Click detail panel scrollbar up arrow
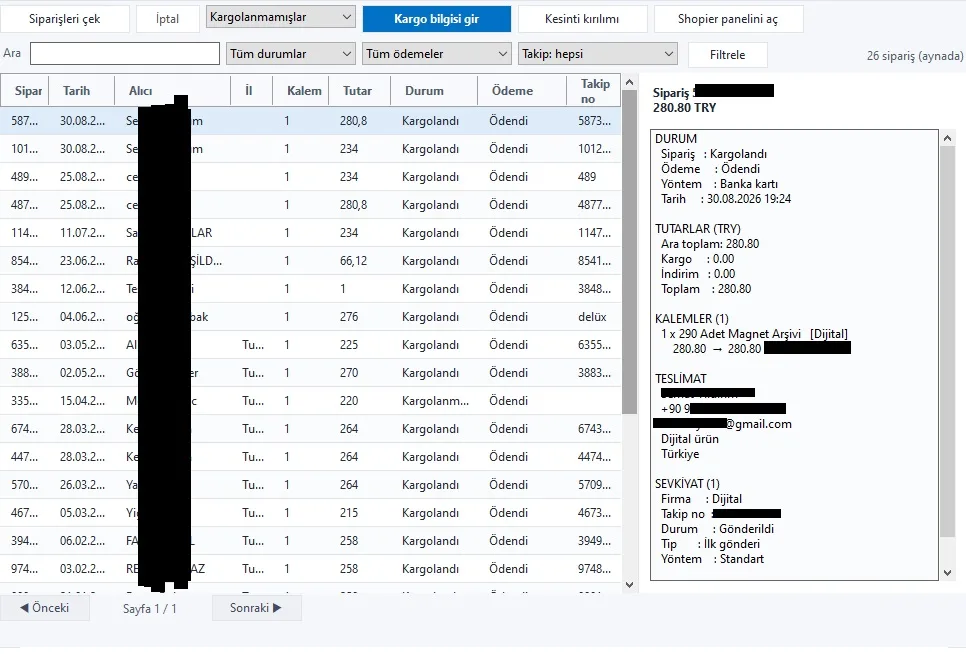The height and width of the screenshot is (654, 966). pos(948,139)
